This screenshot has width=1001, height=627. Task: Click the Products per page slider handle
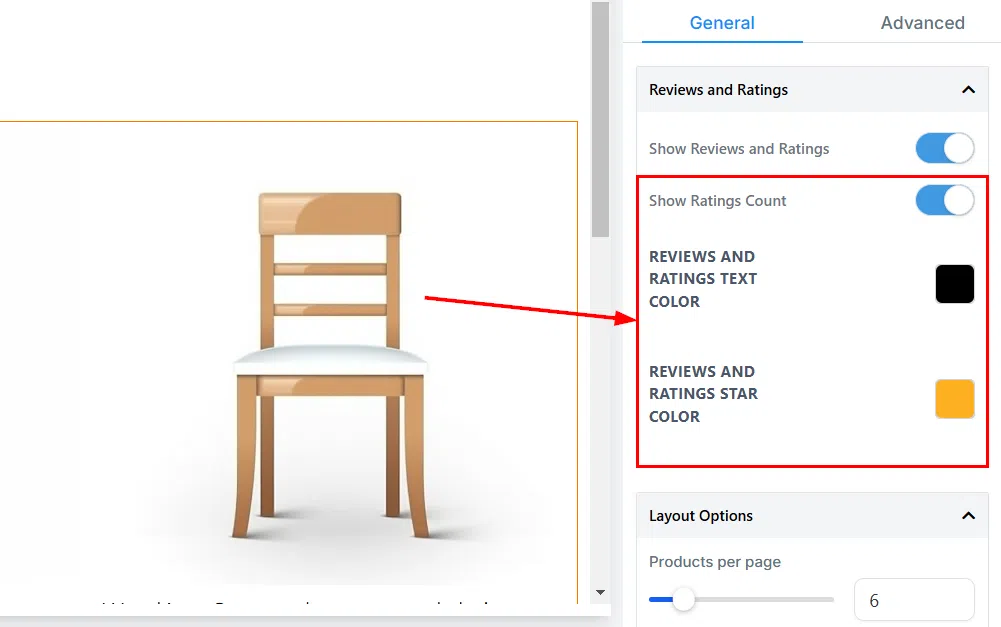pyautogui.click(x=683, y=600)
